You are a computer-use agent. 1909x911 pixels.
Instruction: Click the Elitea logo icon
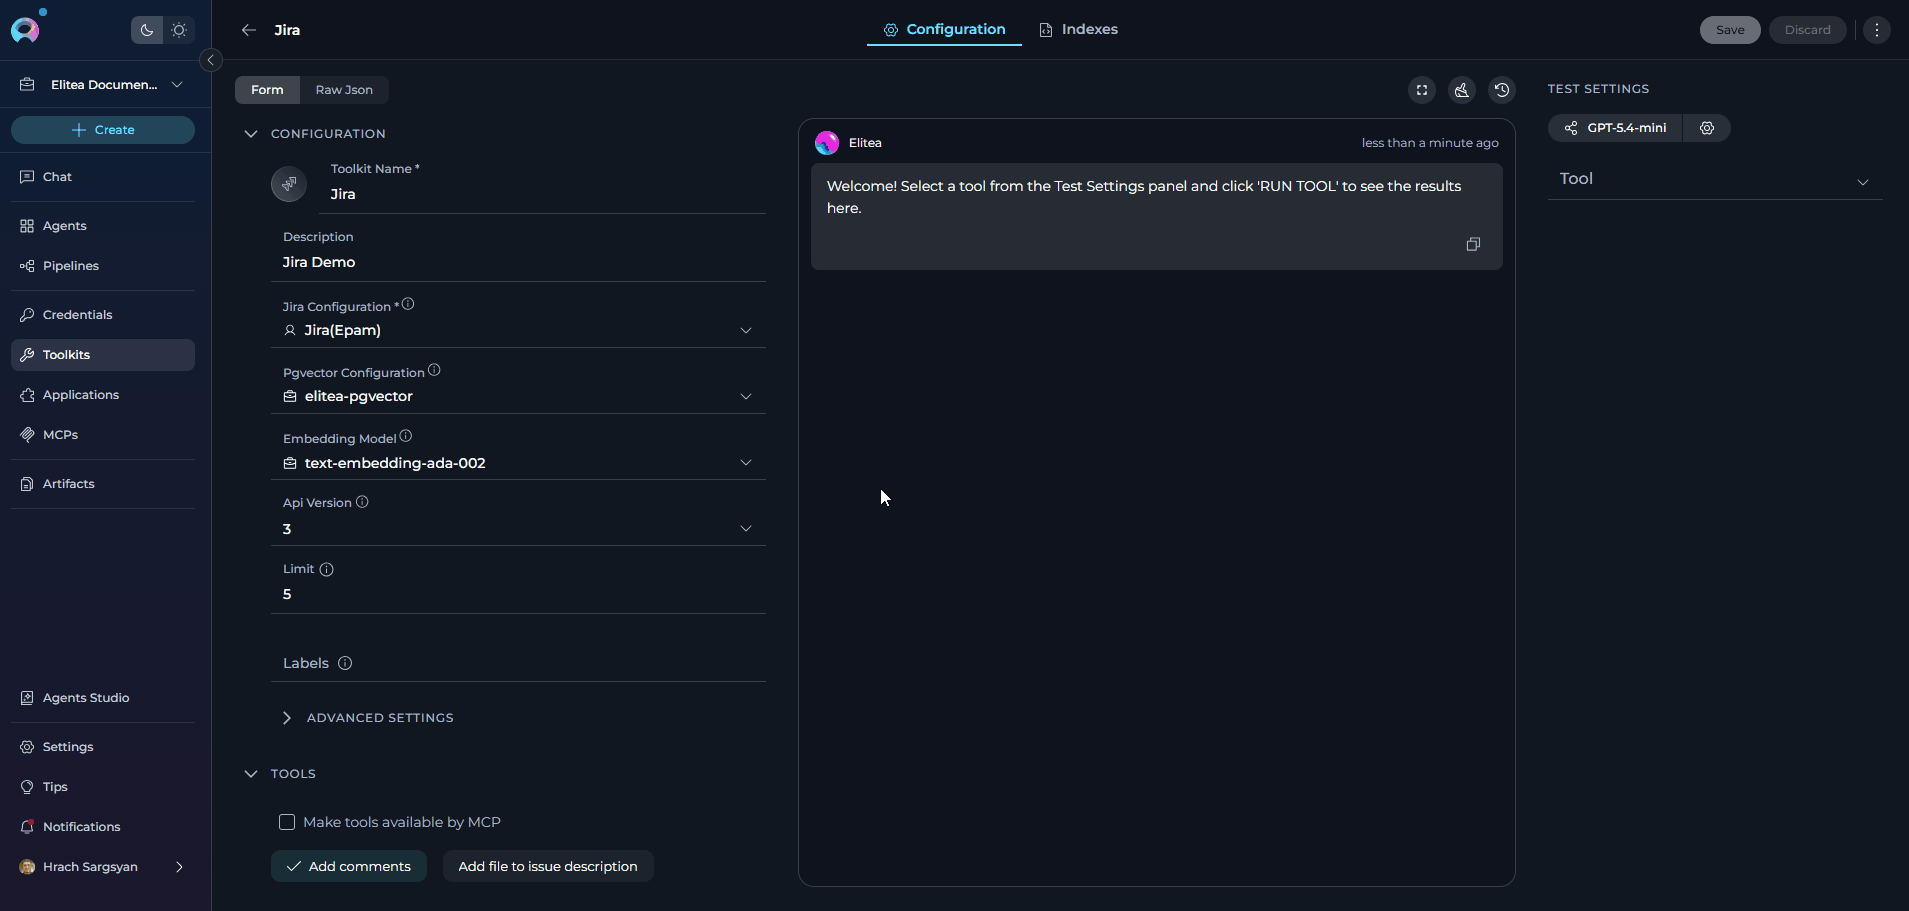tap(25, 30)
